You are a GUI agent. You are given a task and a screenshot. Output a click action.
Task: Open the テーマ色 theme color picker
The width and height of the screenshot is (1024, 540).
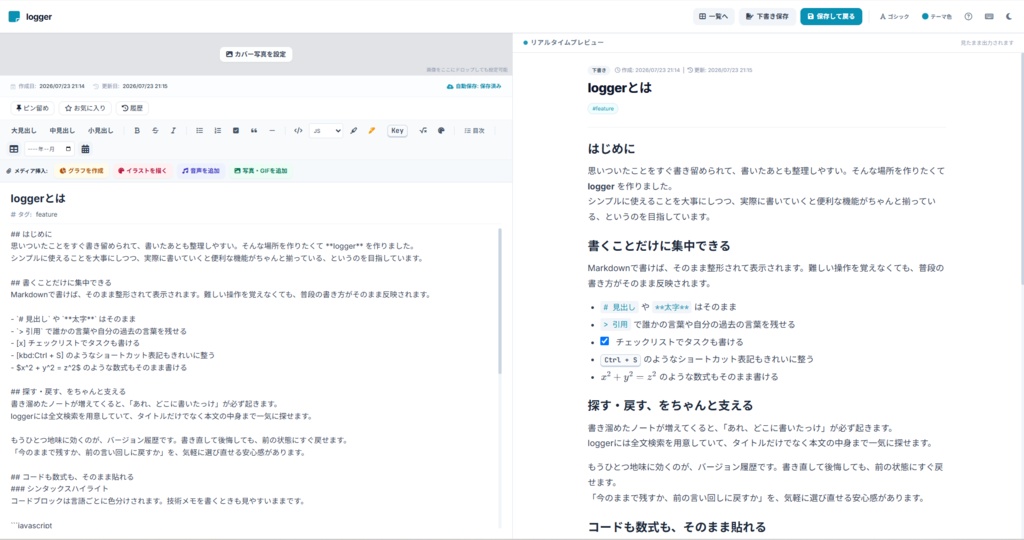[x=936, y=16]
